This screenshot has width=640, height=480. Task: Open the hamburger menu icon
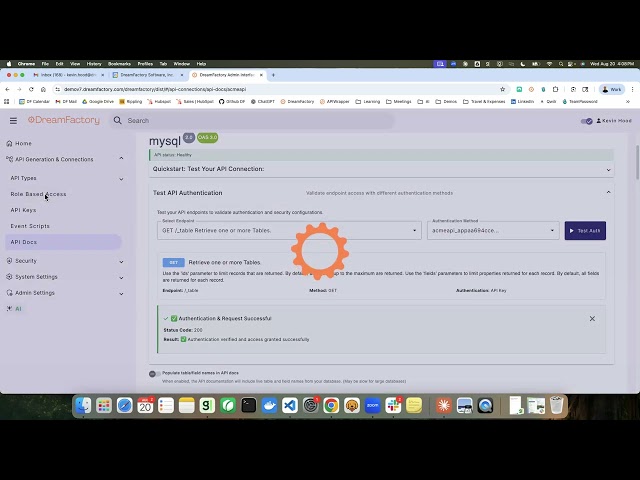(x=13, y=120)
